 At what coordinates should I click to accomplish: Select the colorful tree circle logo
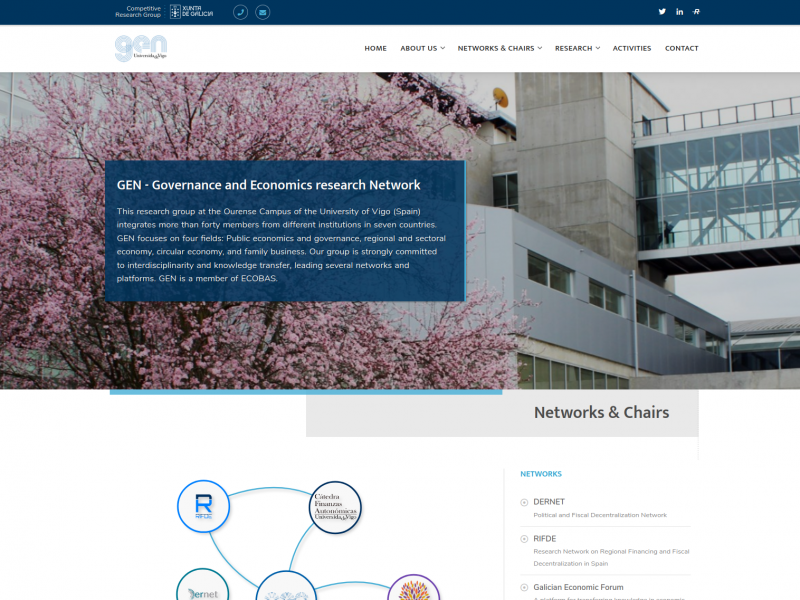(x=414, y=588)
